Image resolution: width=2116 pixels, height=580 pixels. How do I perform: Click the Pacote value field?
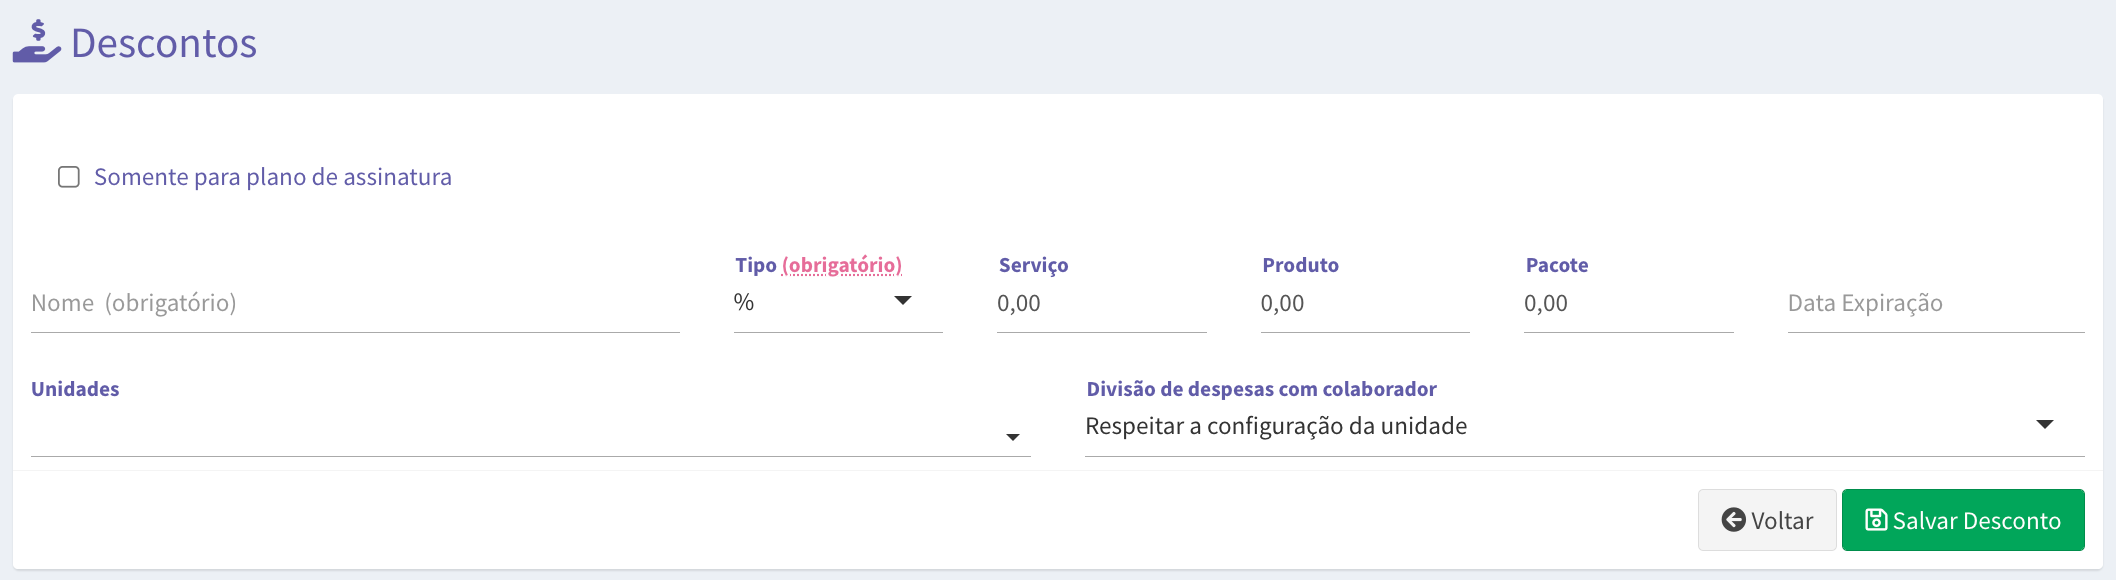[x=1628, y=304]
